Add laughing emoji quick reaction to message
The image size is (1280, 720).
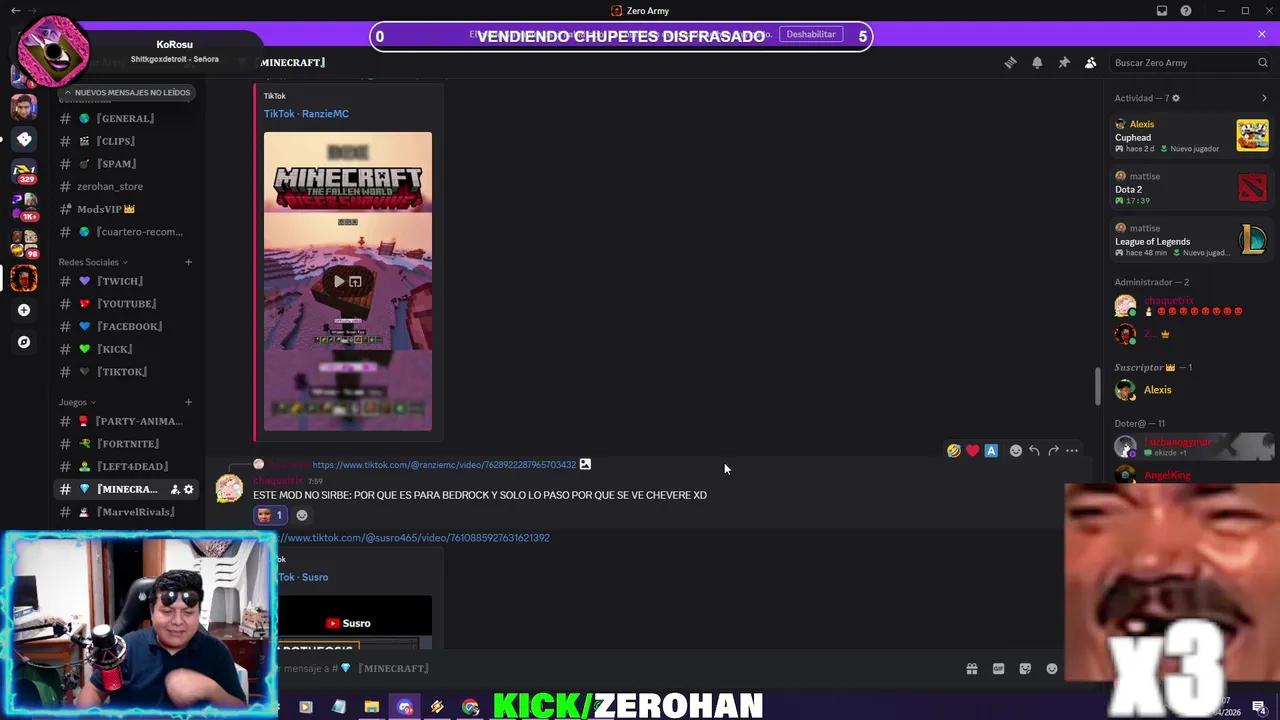[954, 451]
